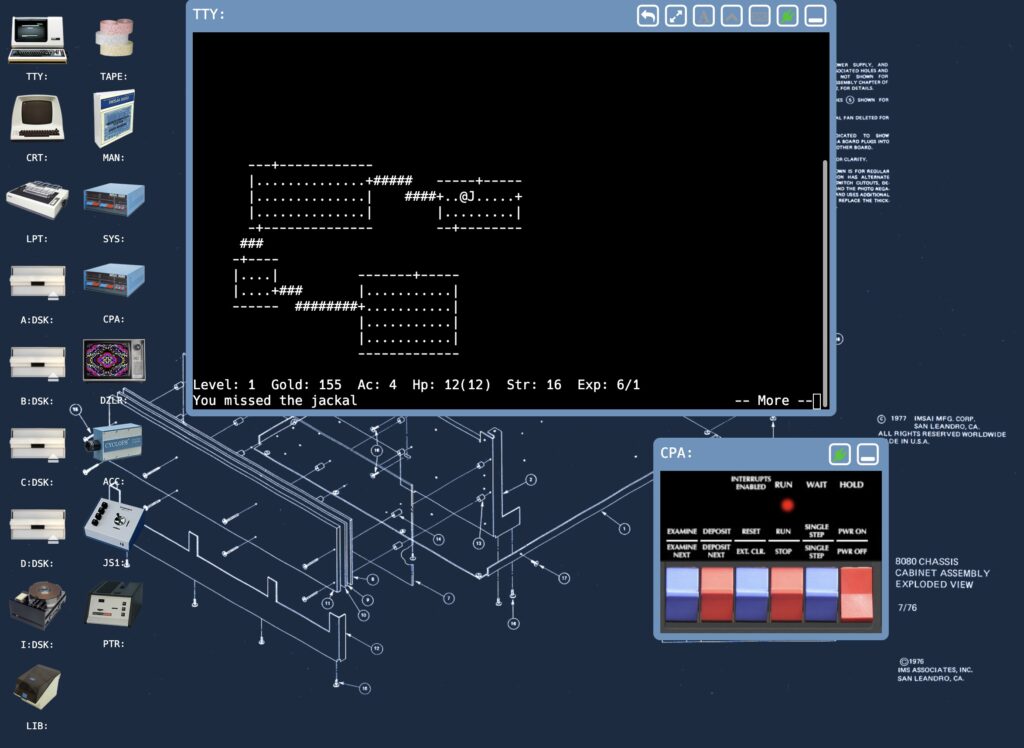Open the TTY: teletype device icon

click(37, 41)
